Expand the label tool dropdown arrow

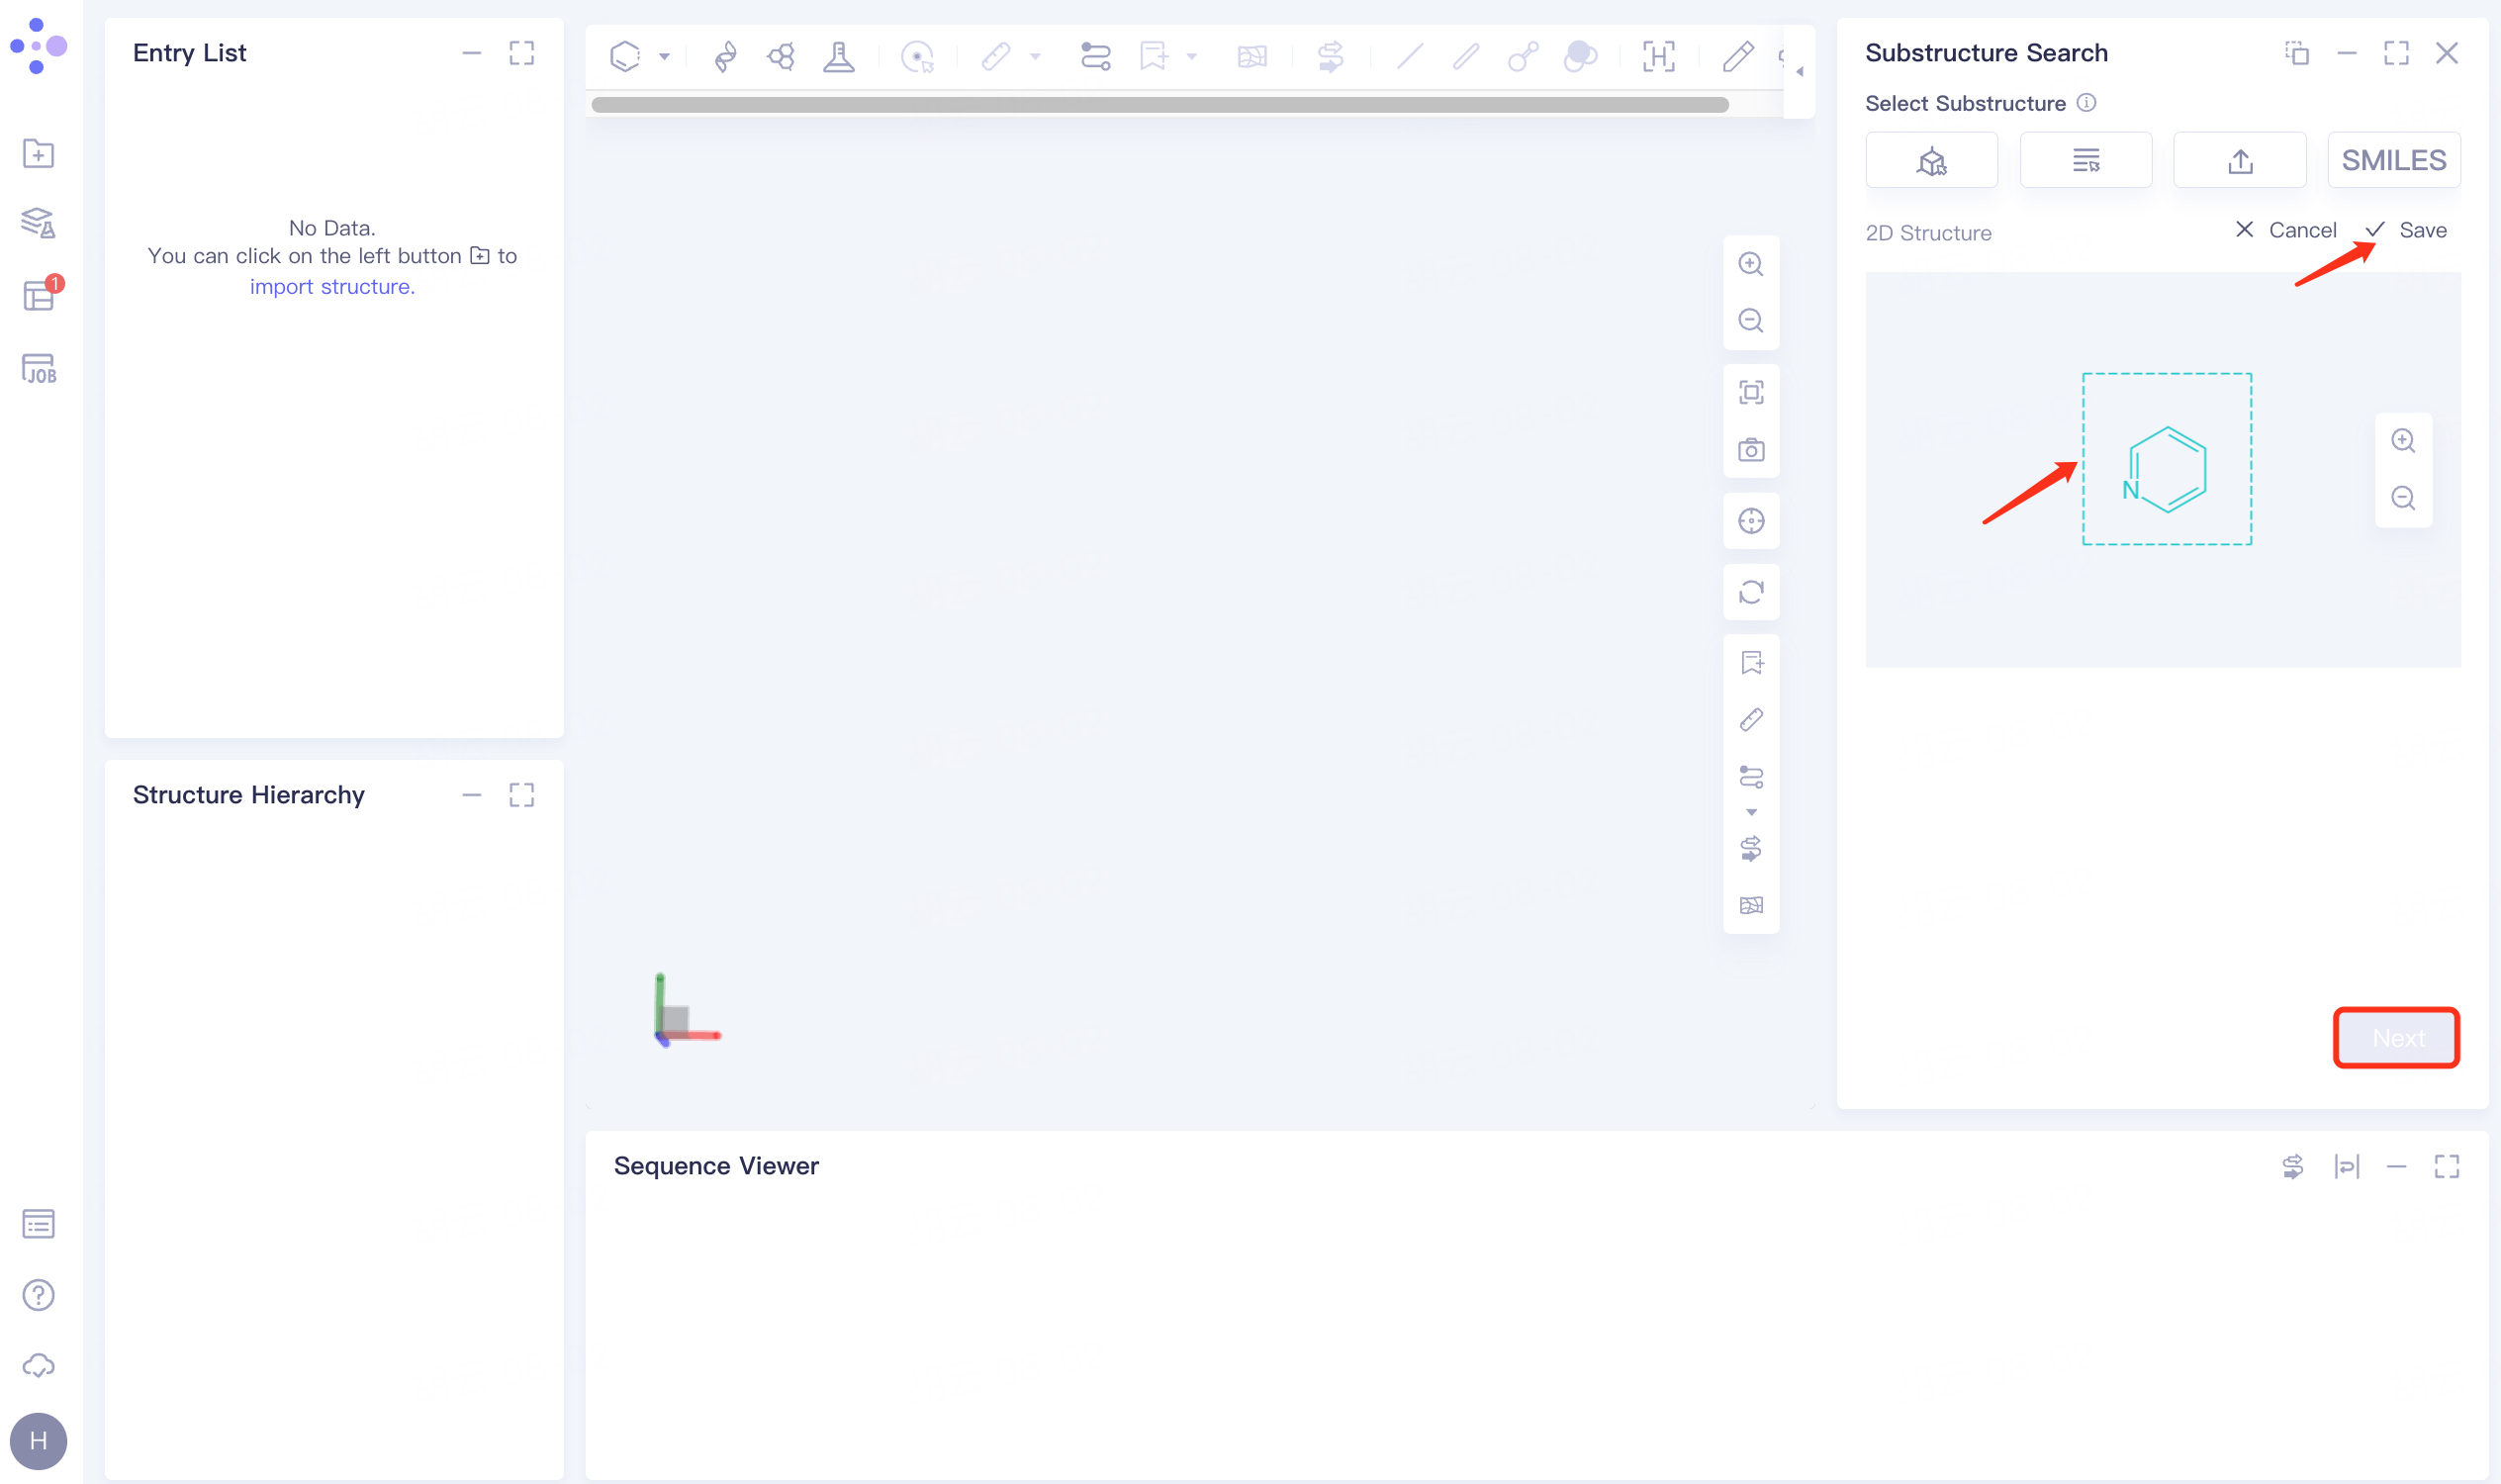click(1191, 57)
